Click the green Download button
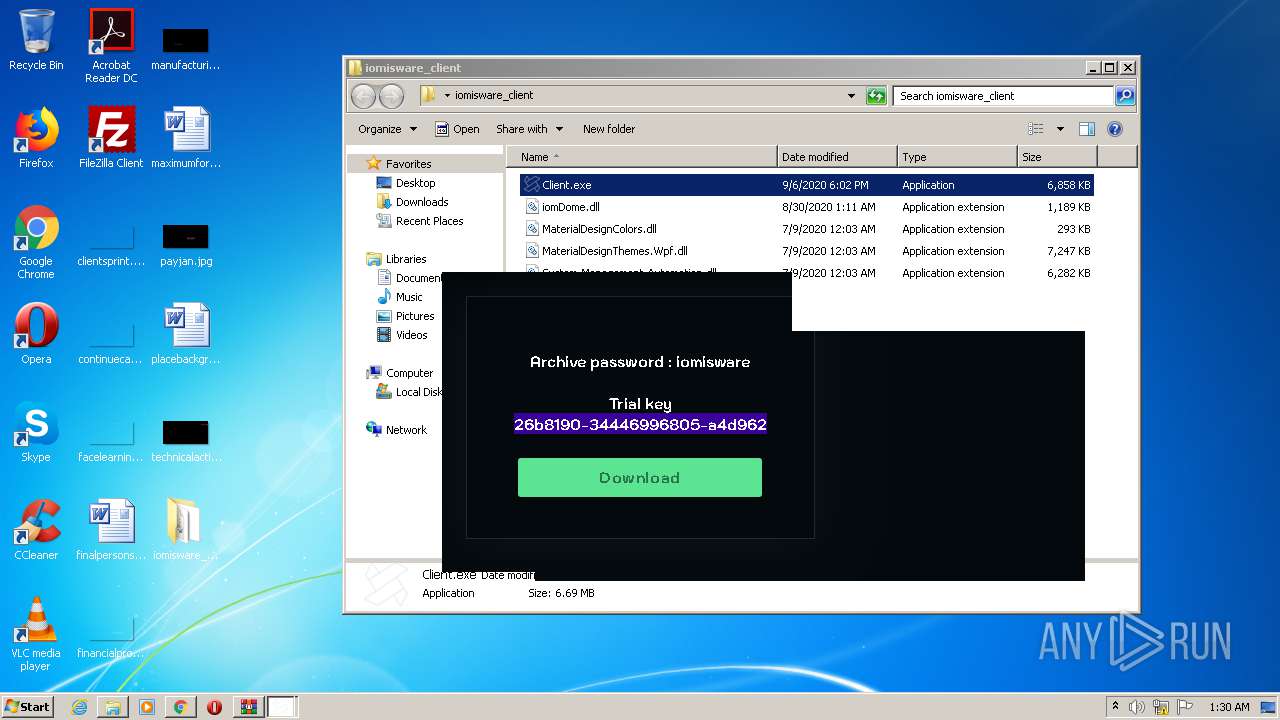1280x720 pixels. tap(640, 478)
